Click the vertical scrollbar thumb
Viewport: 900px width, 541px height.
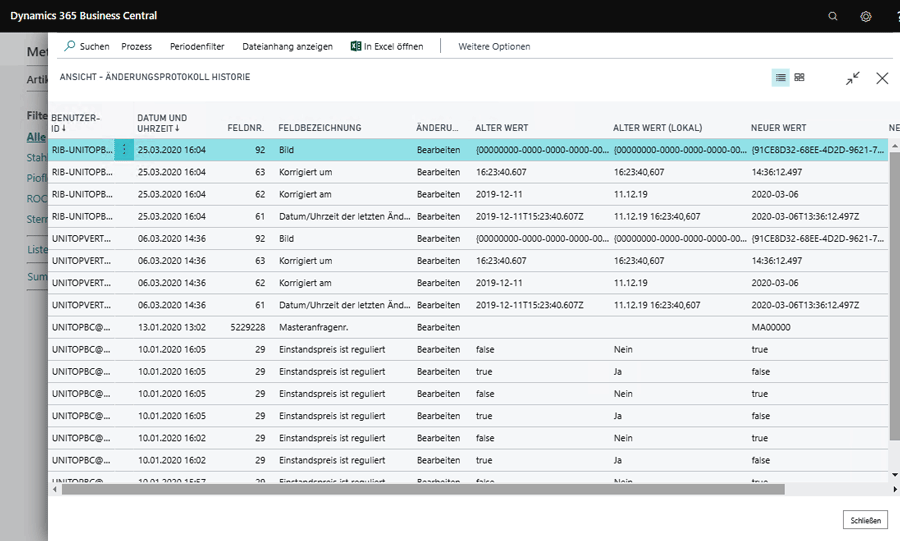coord(894,297)
